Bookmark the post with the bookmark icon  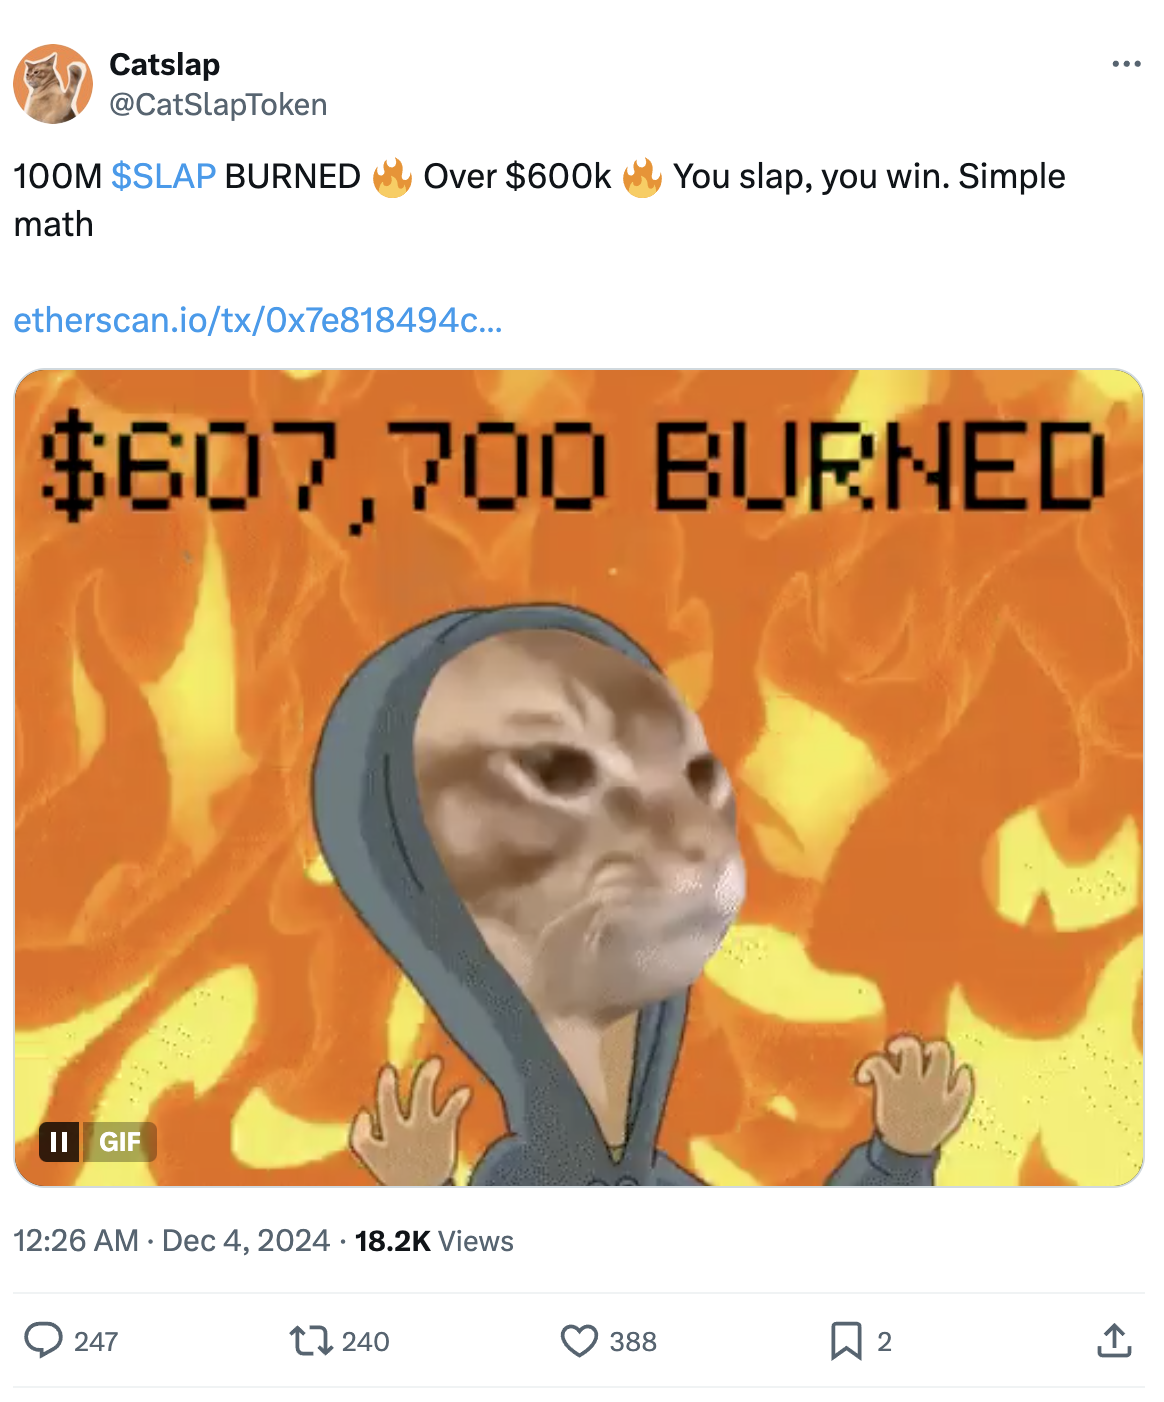click(846, 1340)
